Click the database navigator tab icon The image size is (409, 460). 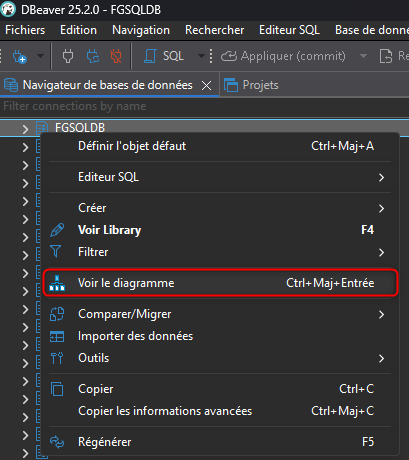11,85
